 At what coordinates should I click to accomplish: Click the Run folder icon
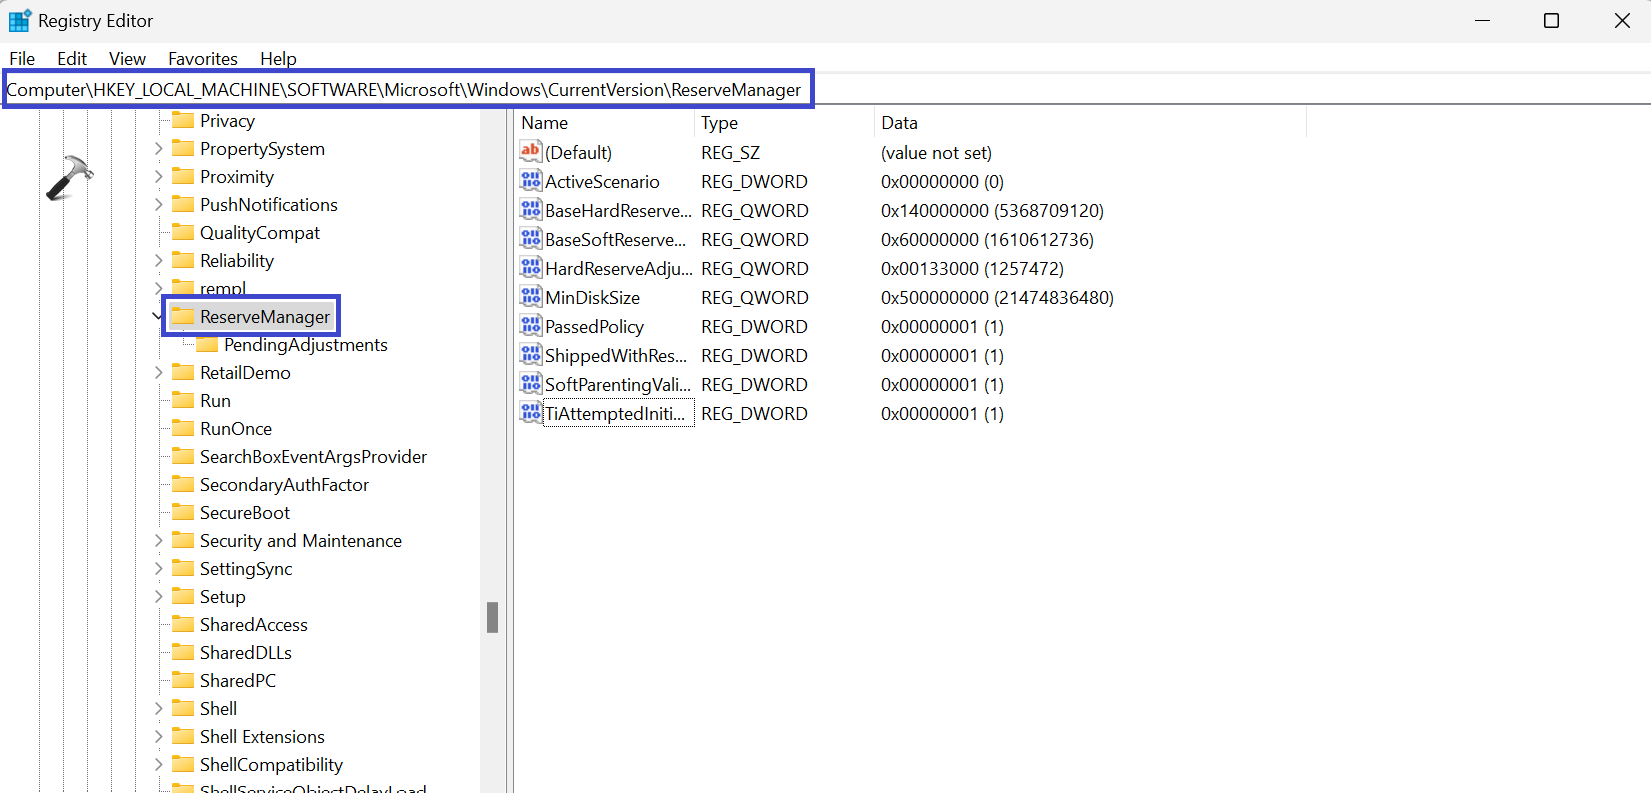pos(183,400)
